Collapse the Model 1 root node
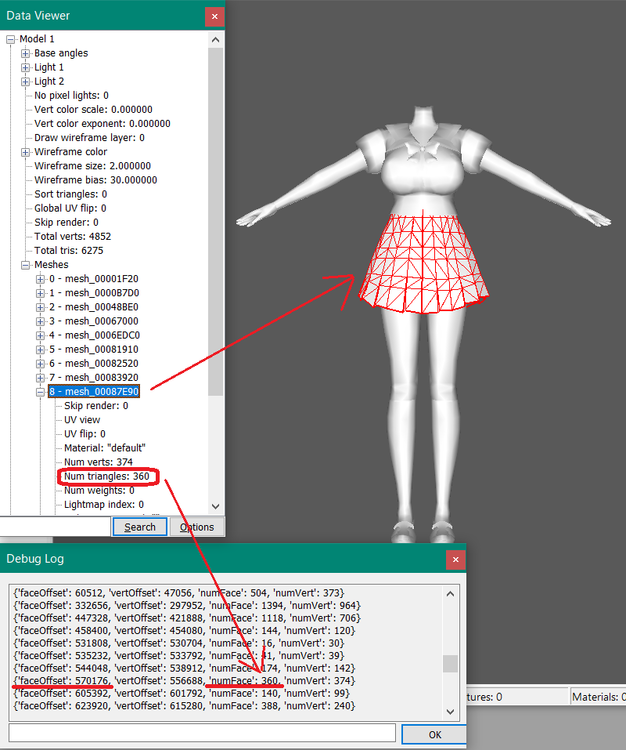This screenshot has height=750, width=626. point(11,39)
